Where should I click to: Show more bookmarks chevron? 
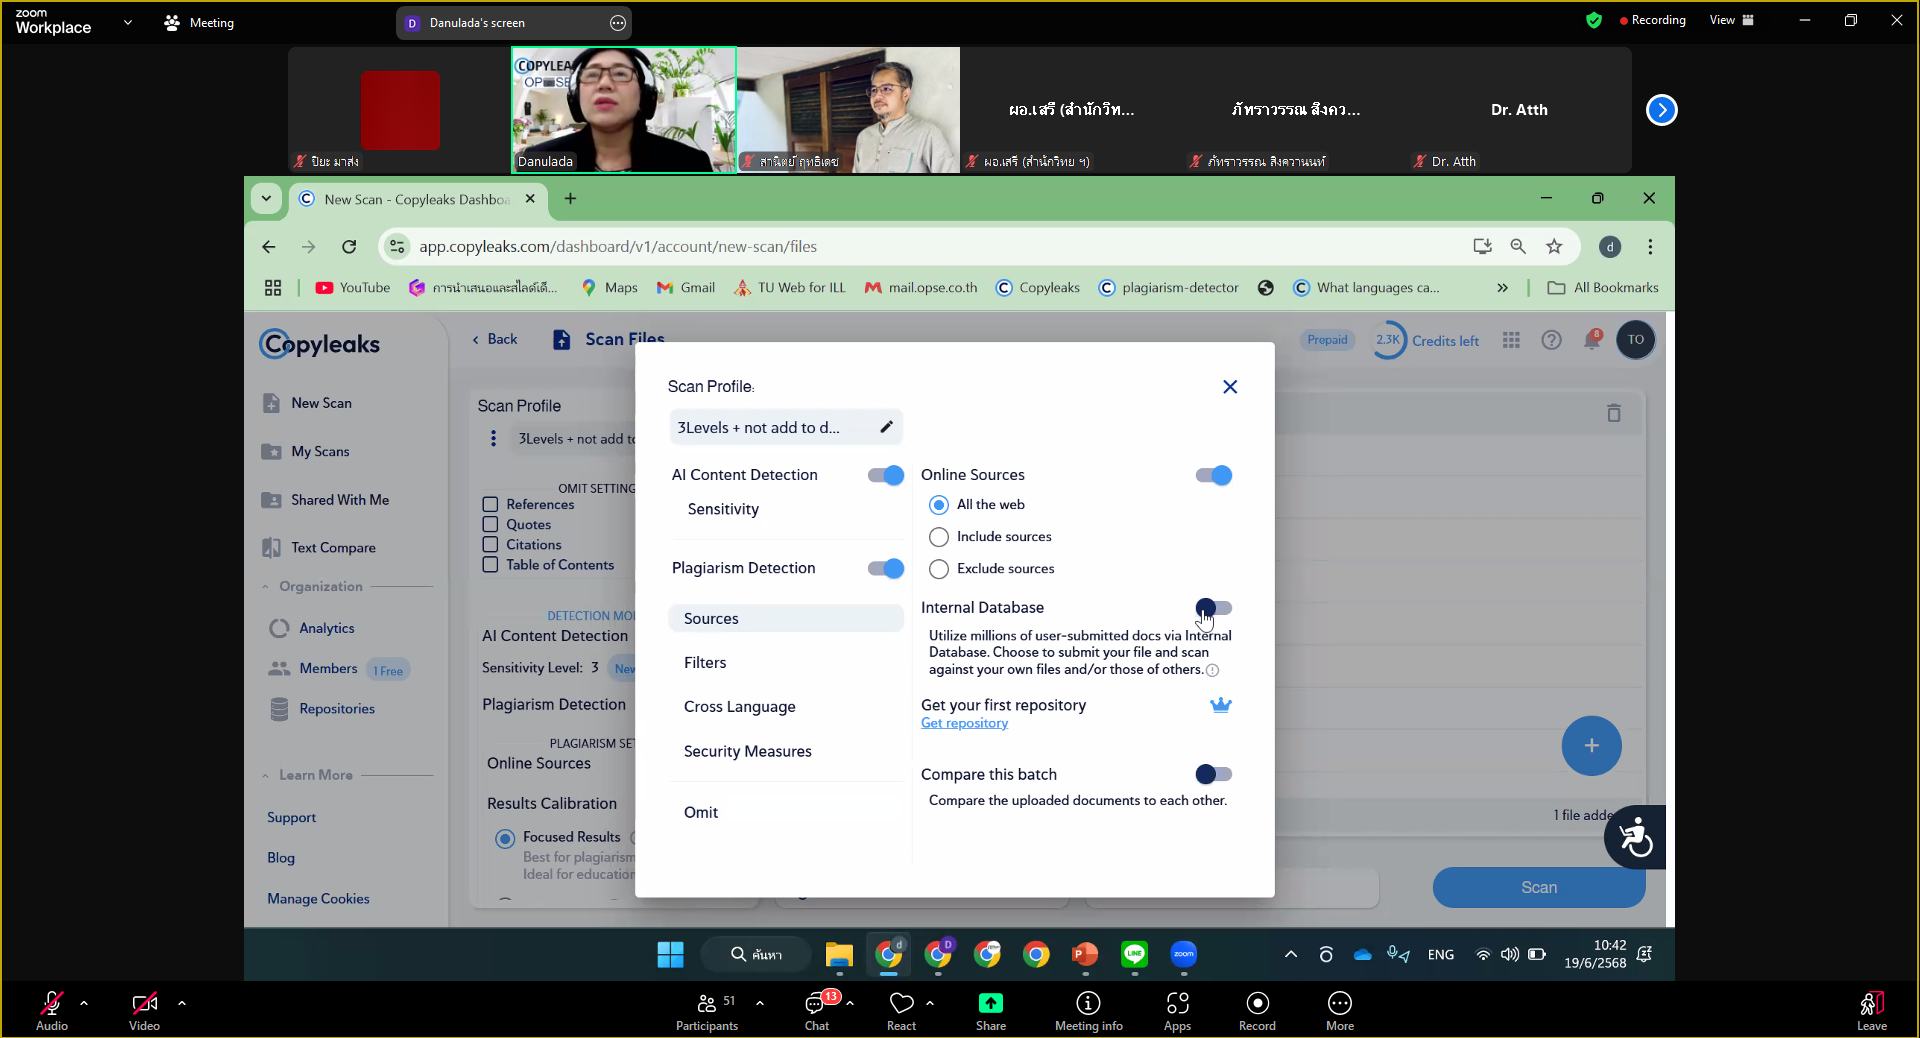point(1502,288)
